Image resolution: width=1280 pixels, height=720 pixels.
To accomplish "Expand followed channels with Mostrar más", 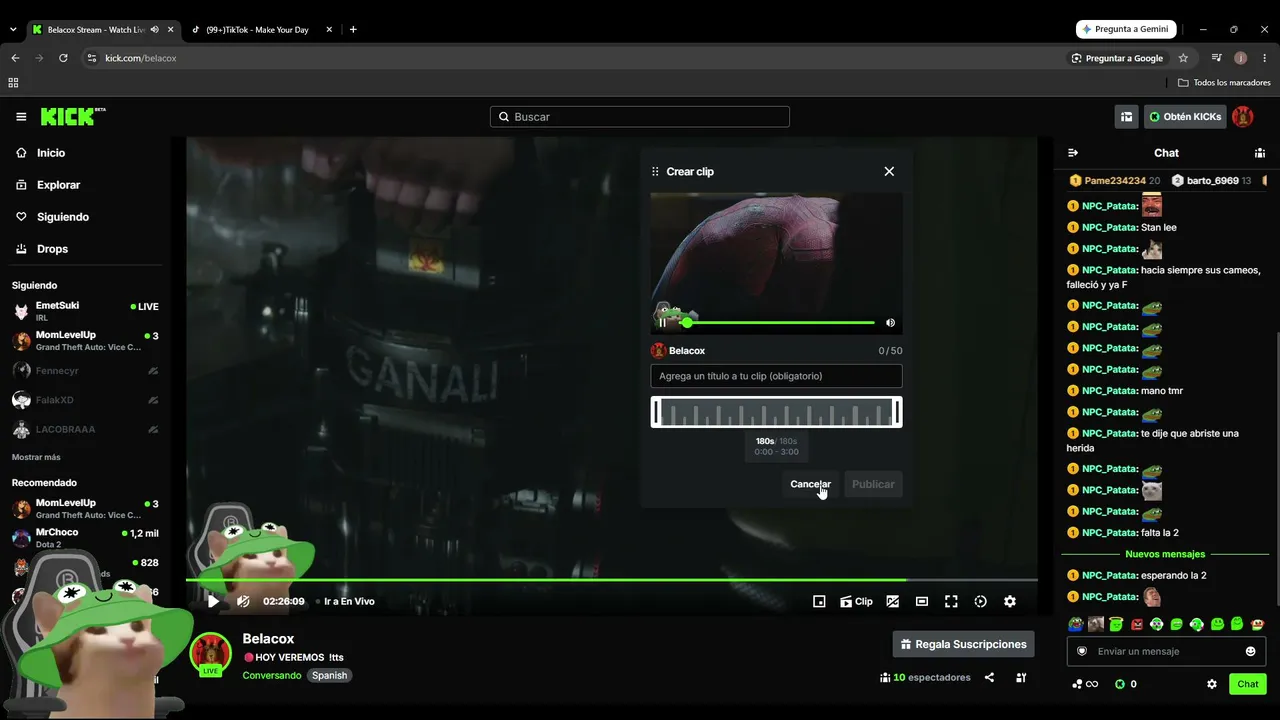I will click(x=36, y=457).
